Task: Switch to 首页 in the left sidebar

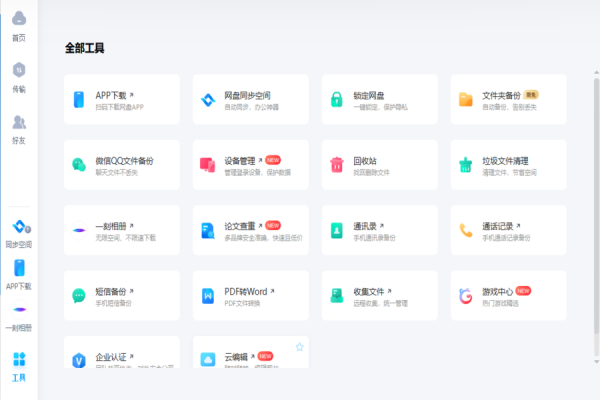Action: coord(18,24)
